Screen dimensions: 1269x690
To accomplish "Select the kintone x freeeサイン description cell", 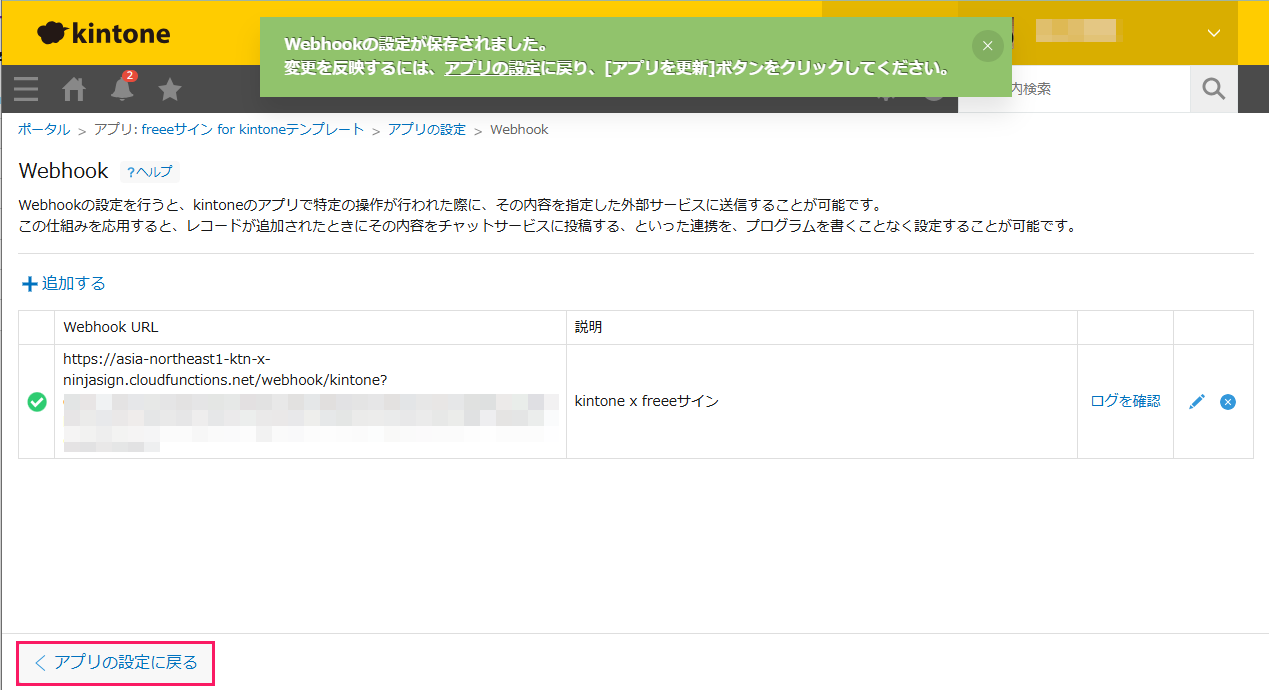I will pyautogui.click(x=822, y=402).
